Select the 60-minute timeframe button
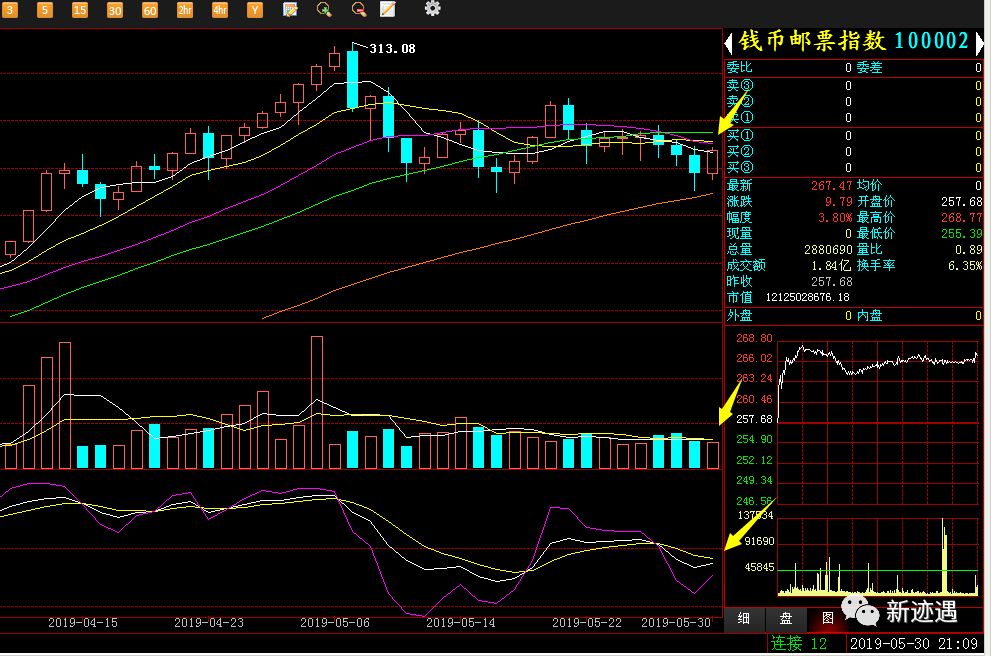Viewport: 991px width, 656px height. 150,9
